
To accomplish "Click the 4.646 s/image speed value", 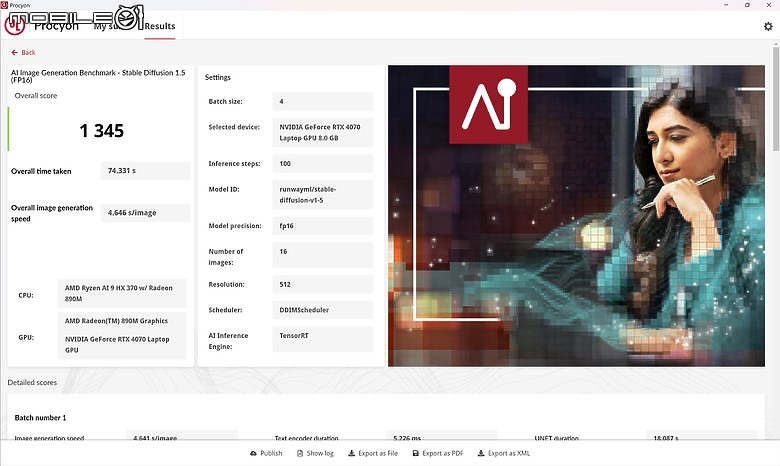I will (145, 212).
